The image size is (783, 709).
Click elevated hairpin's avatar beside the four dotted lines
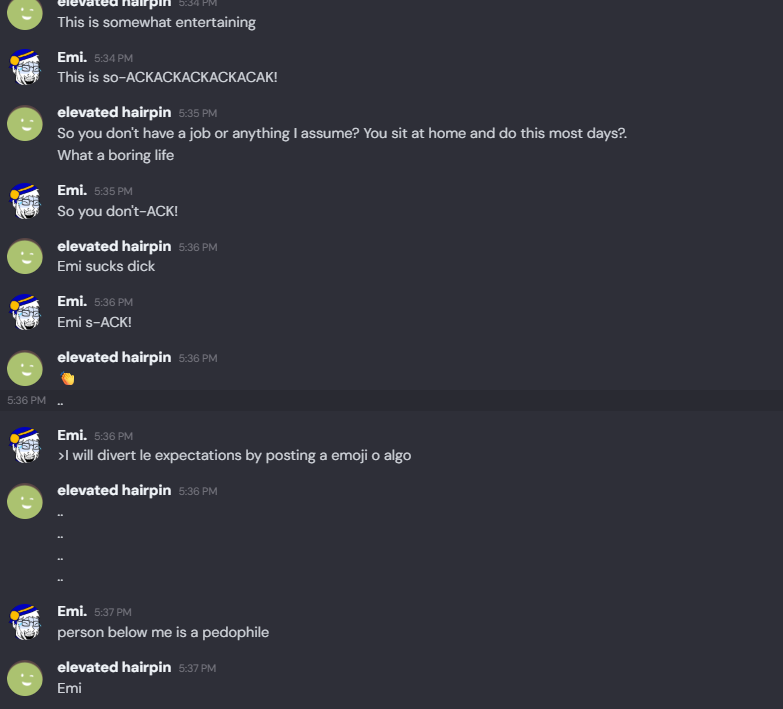tap(25, 500)
